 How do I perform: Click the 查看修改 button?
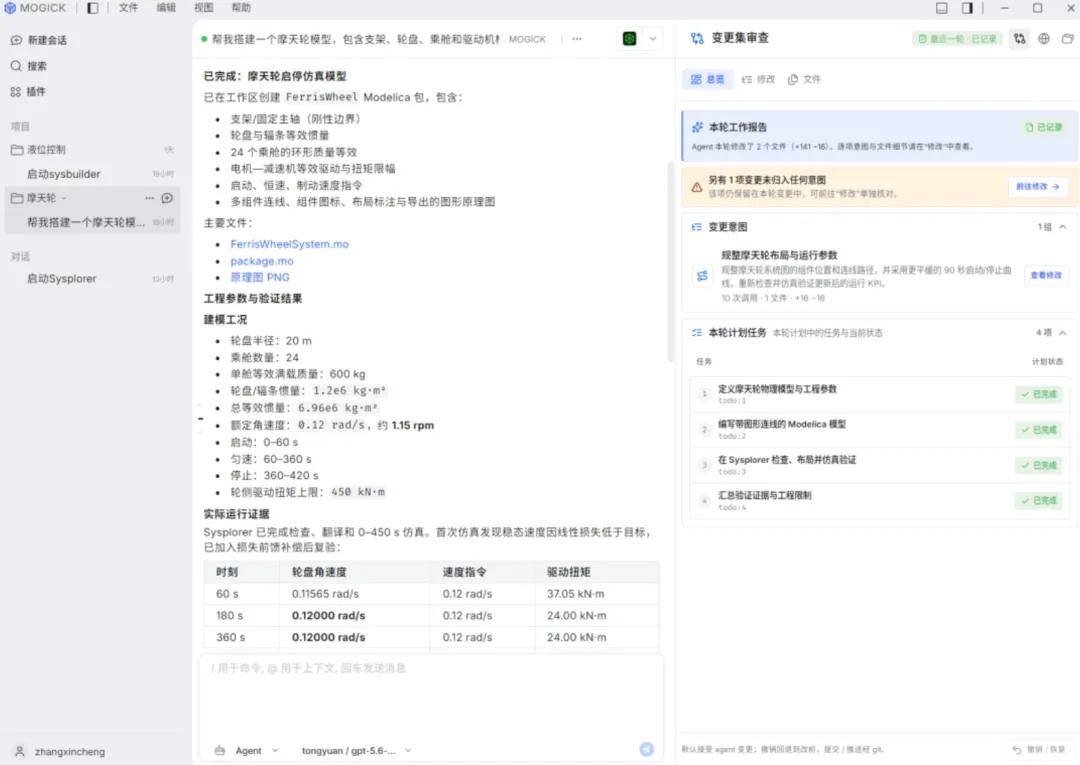coord(1046,275)
